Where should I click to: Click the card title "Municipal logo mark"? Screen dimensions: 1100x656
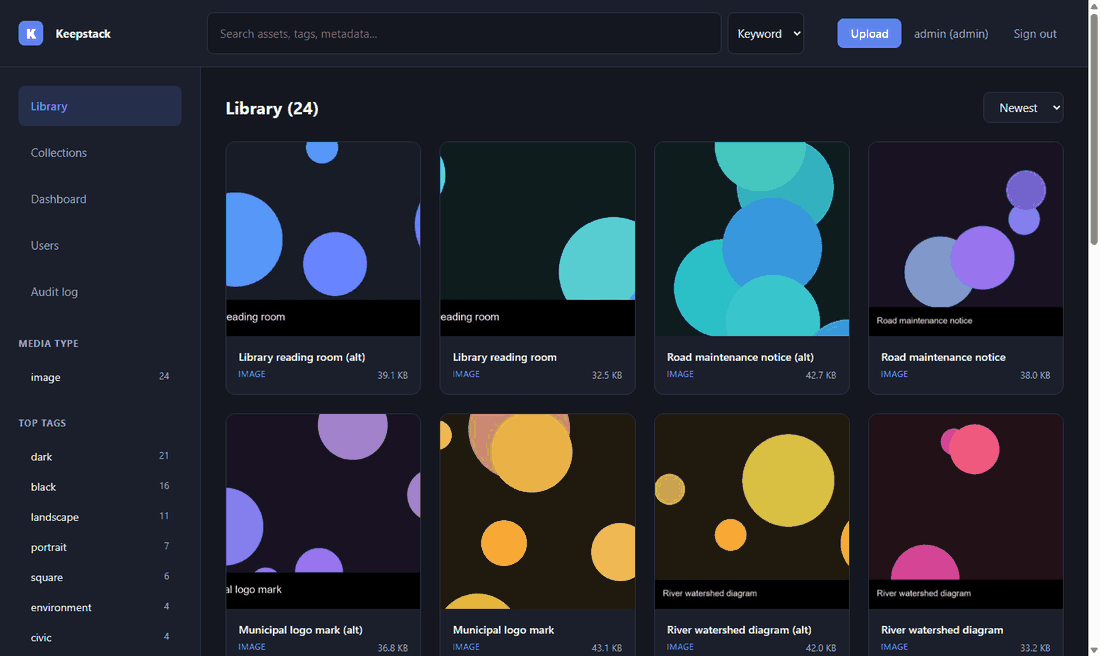pos(503,630)
